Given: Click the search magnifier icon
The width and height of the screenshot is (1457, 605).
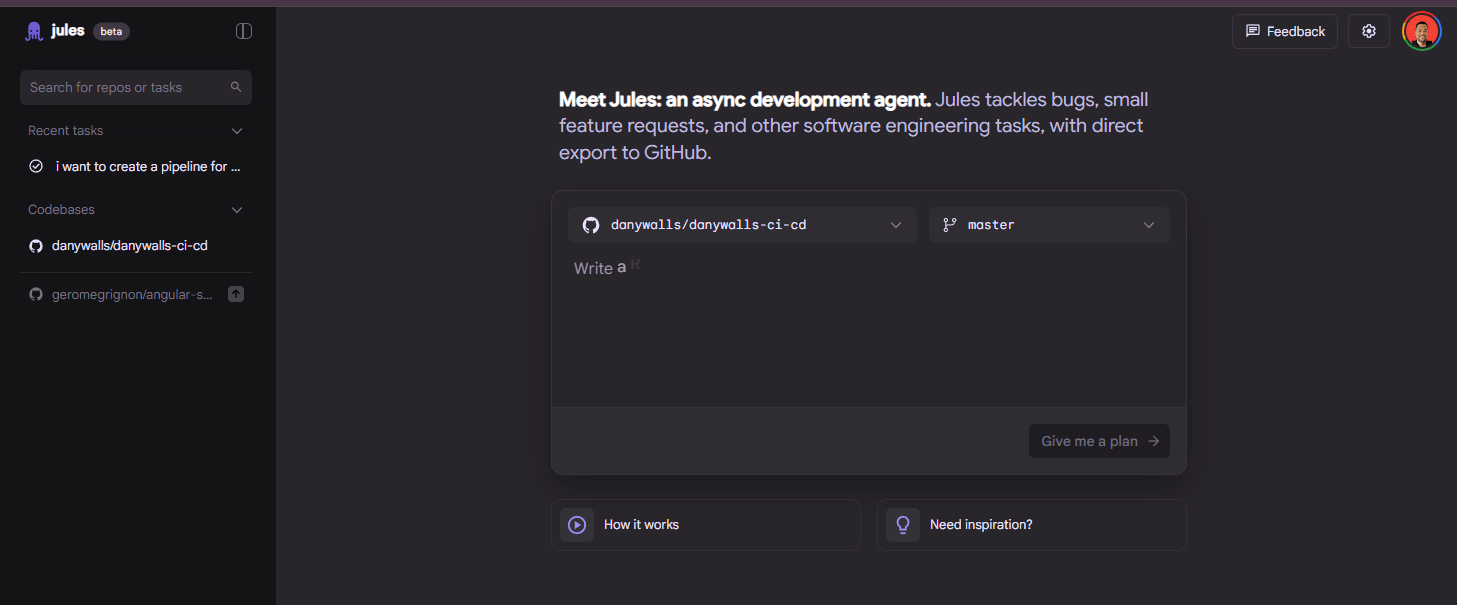Looking at the screenshot, I should (x=236, y=87).
